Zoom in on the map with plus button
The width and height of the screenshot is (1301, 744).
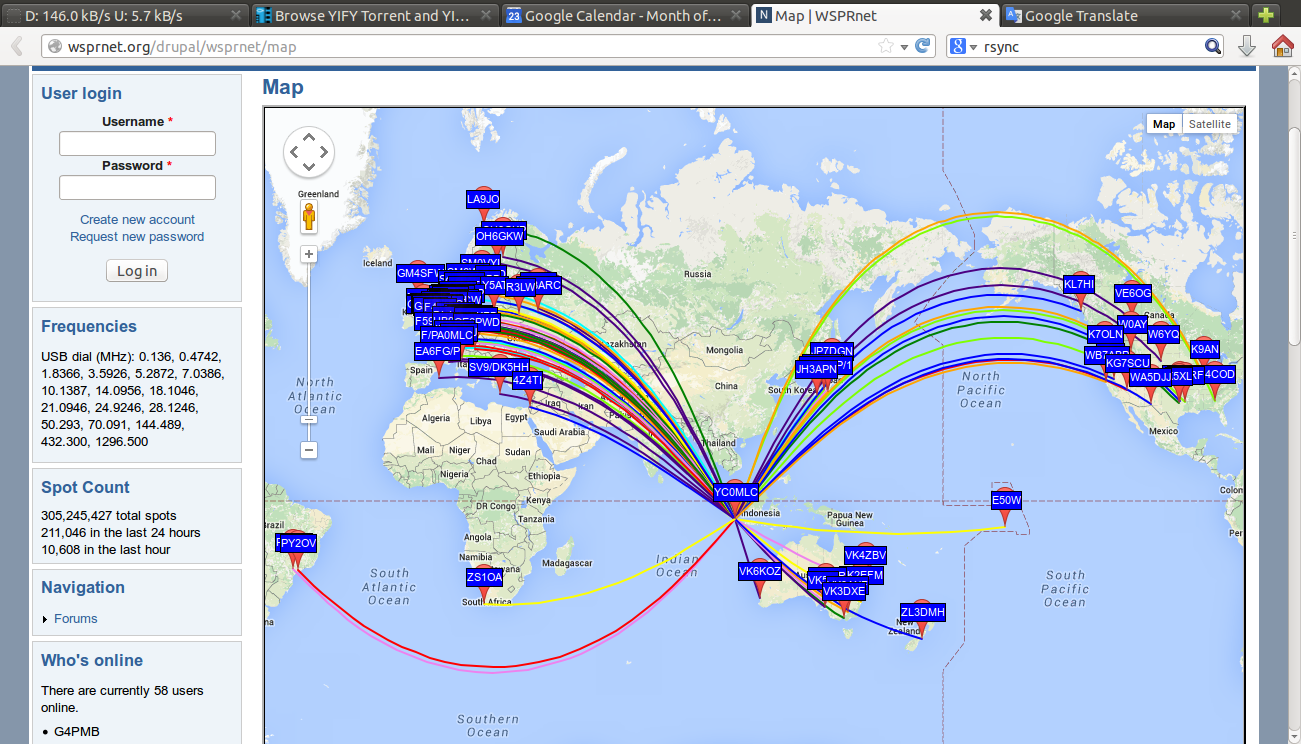tap(309, 254)
